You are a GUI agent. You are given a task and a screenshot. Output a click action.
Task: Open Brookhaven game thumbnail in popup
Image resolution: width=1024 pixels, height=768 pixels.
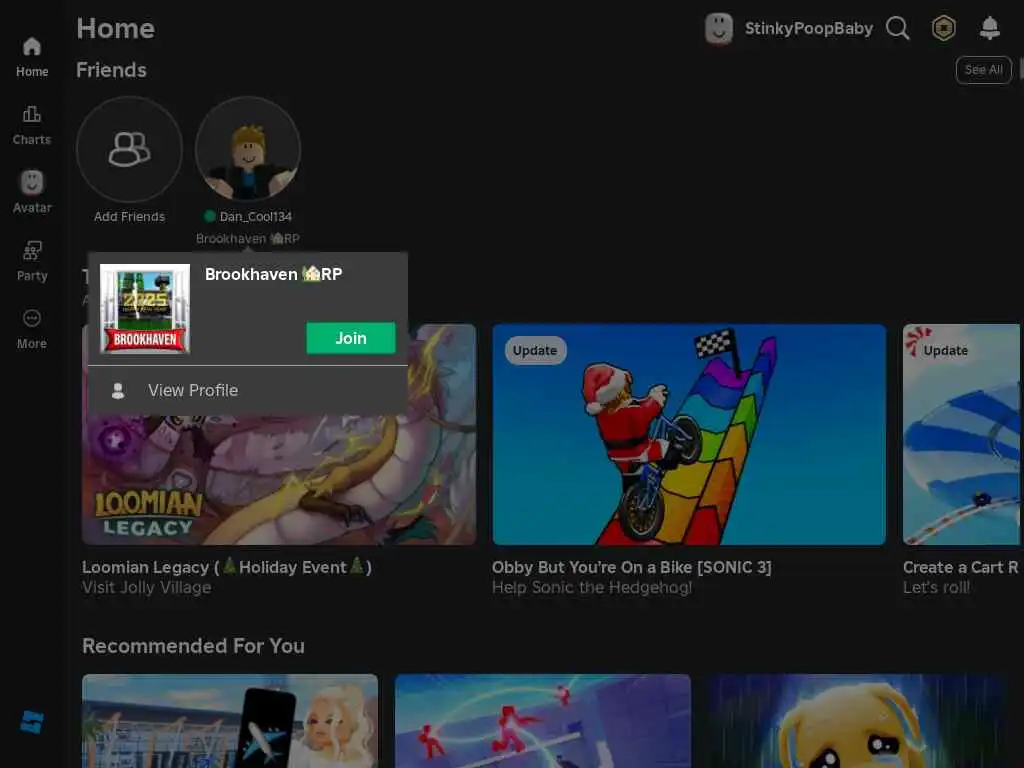click(x=145, y=308)
